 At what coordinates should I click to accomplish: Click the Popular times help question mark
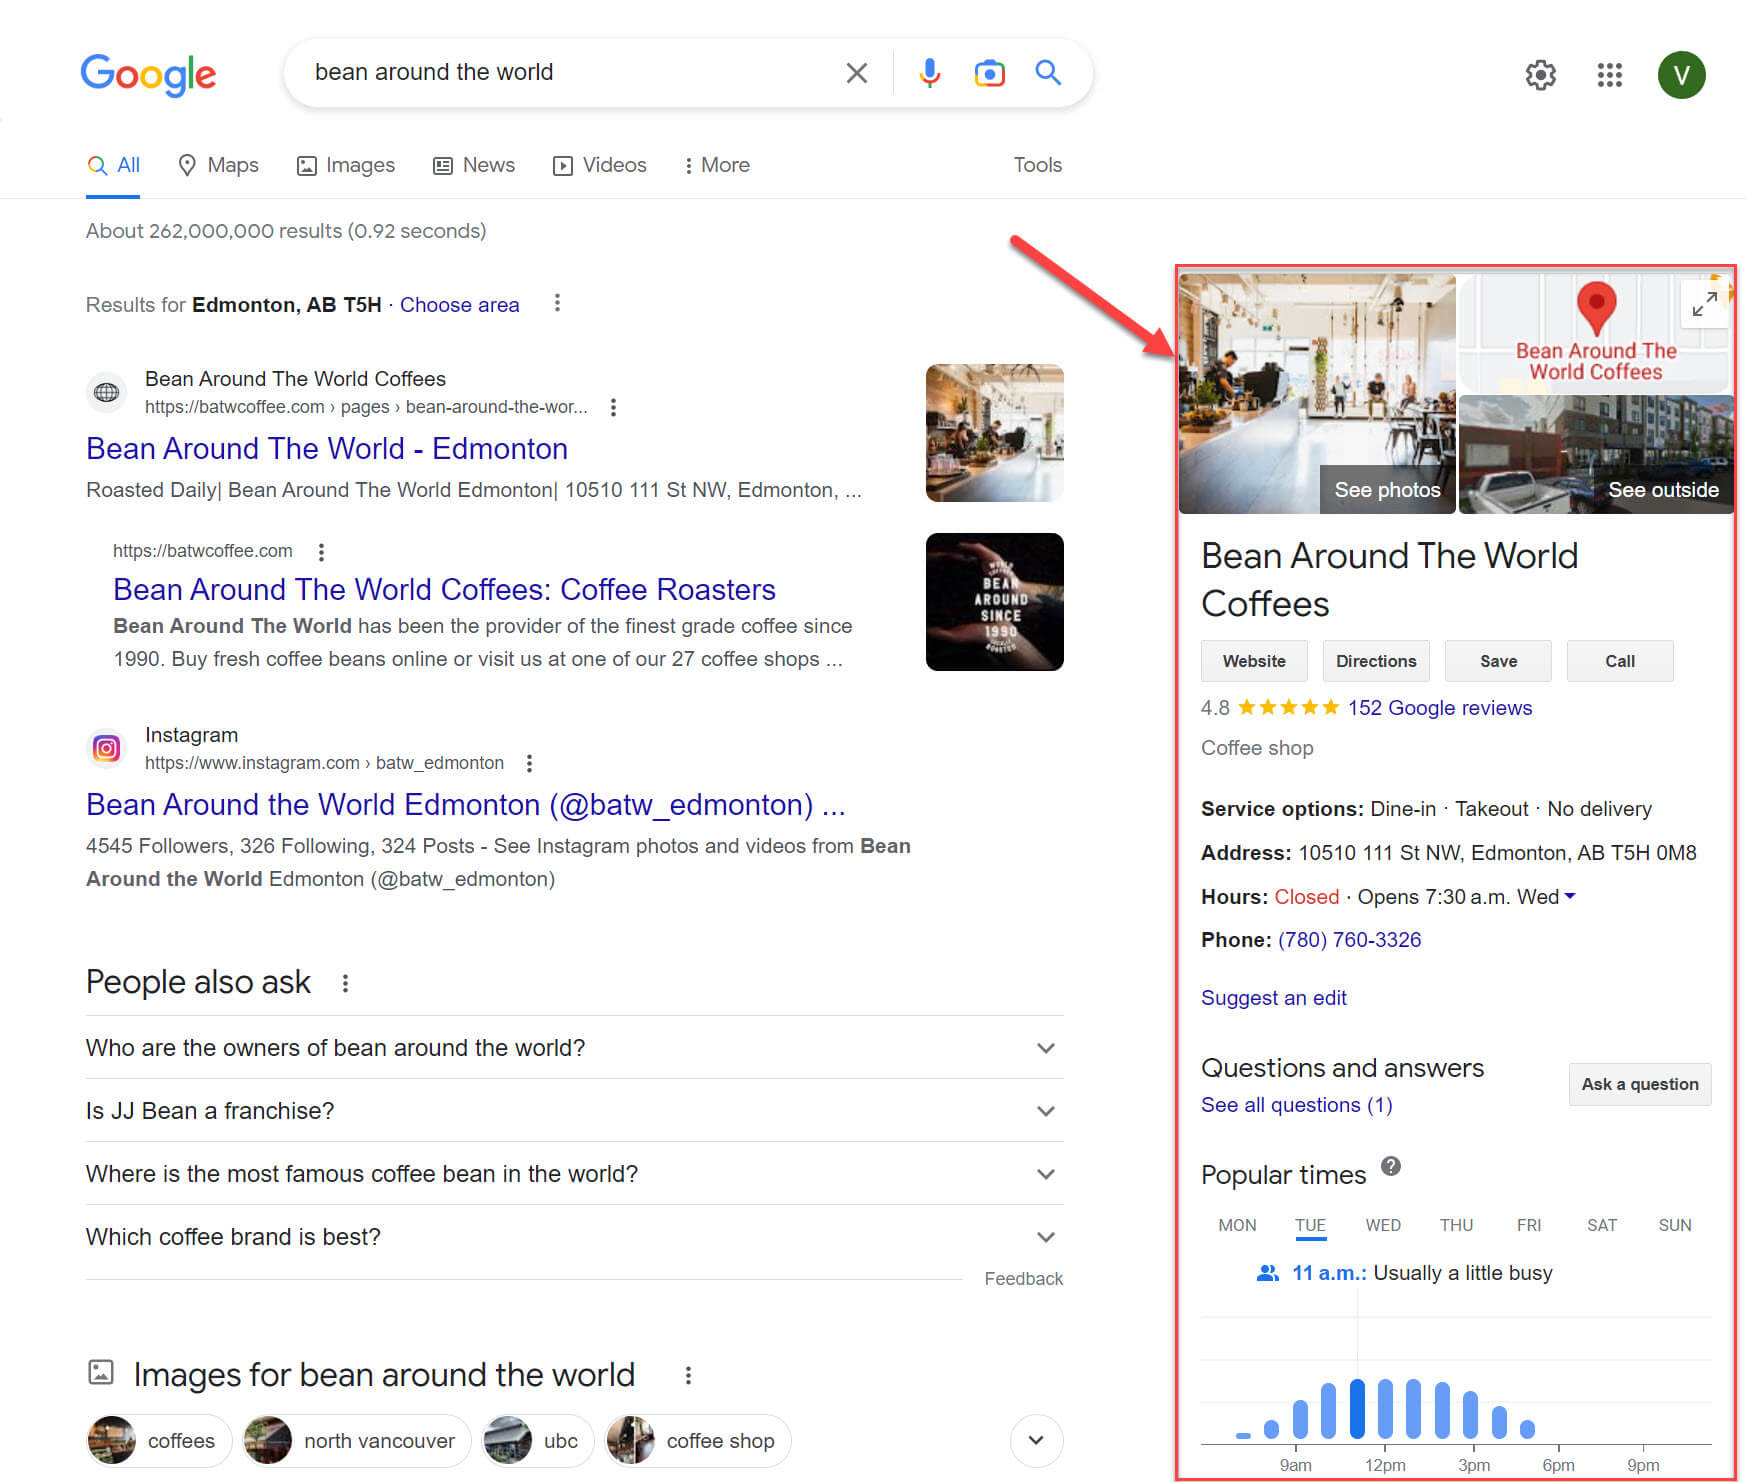coord(1390,1166)
